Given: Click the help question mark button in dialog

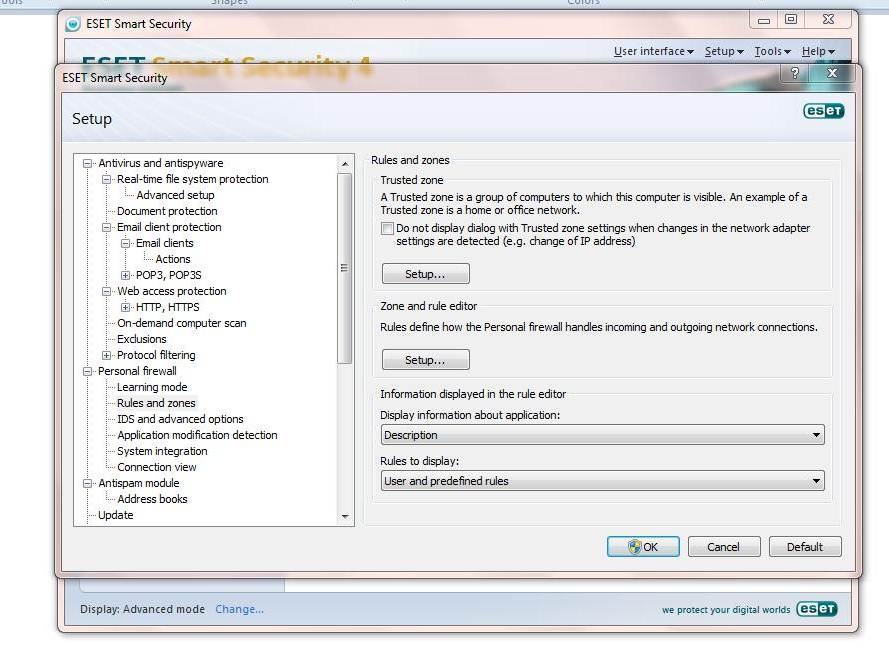Looking at the screenshot, I should coord(795,73).
